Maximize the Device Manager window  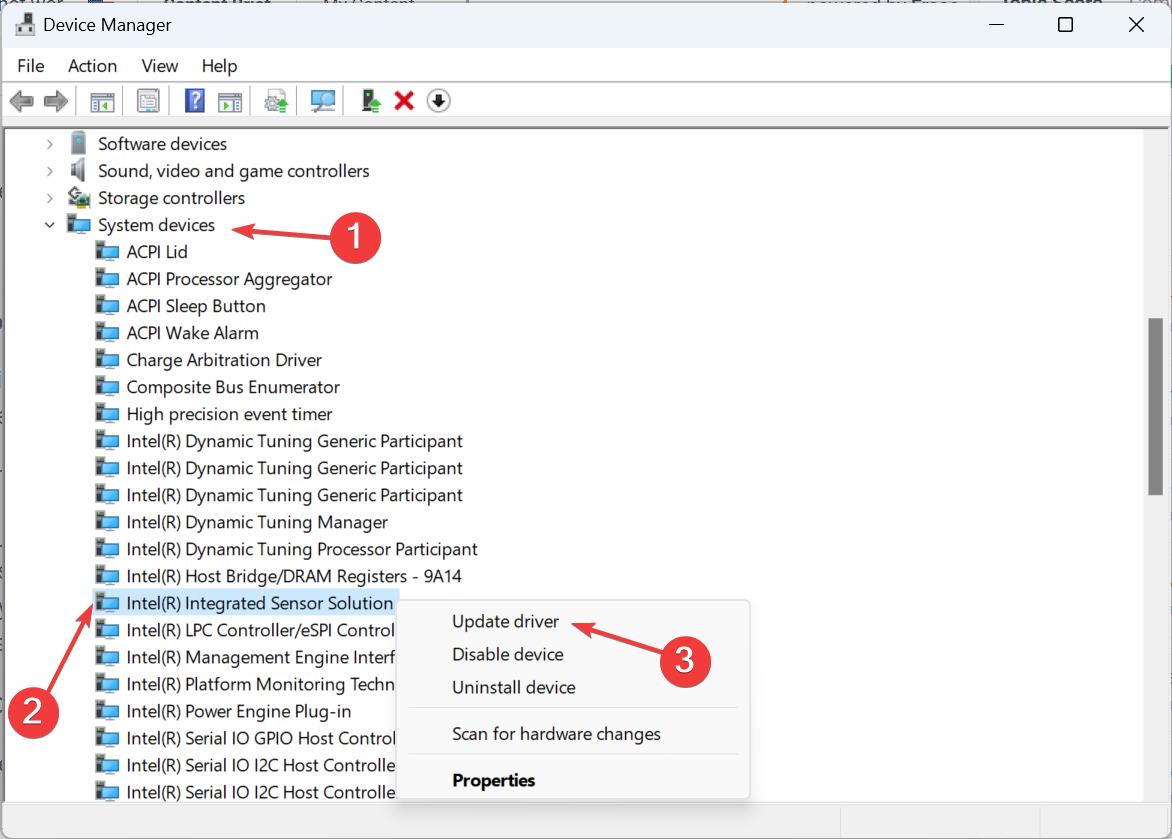pos(1065,25)
